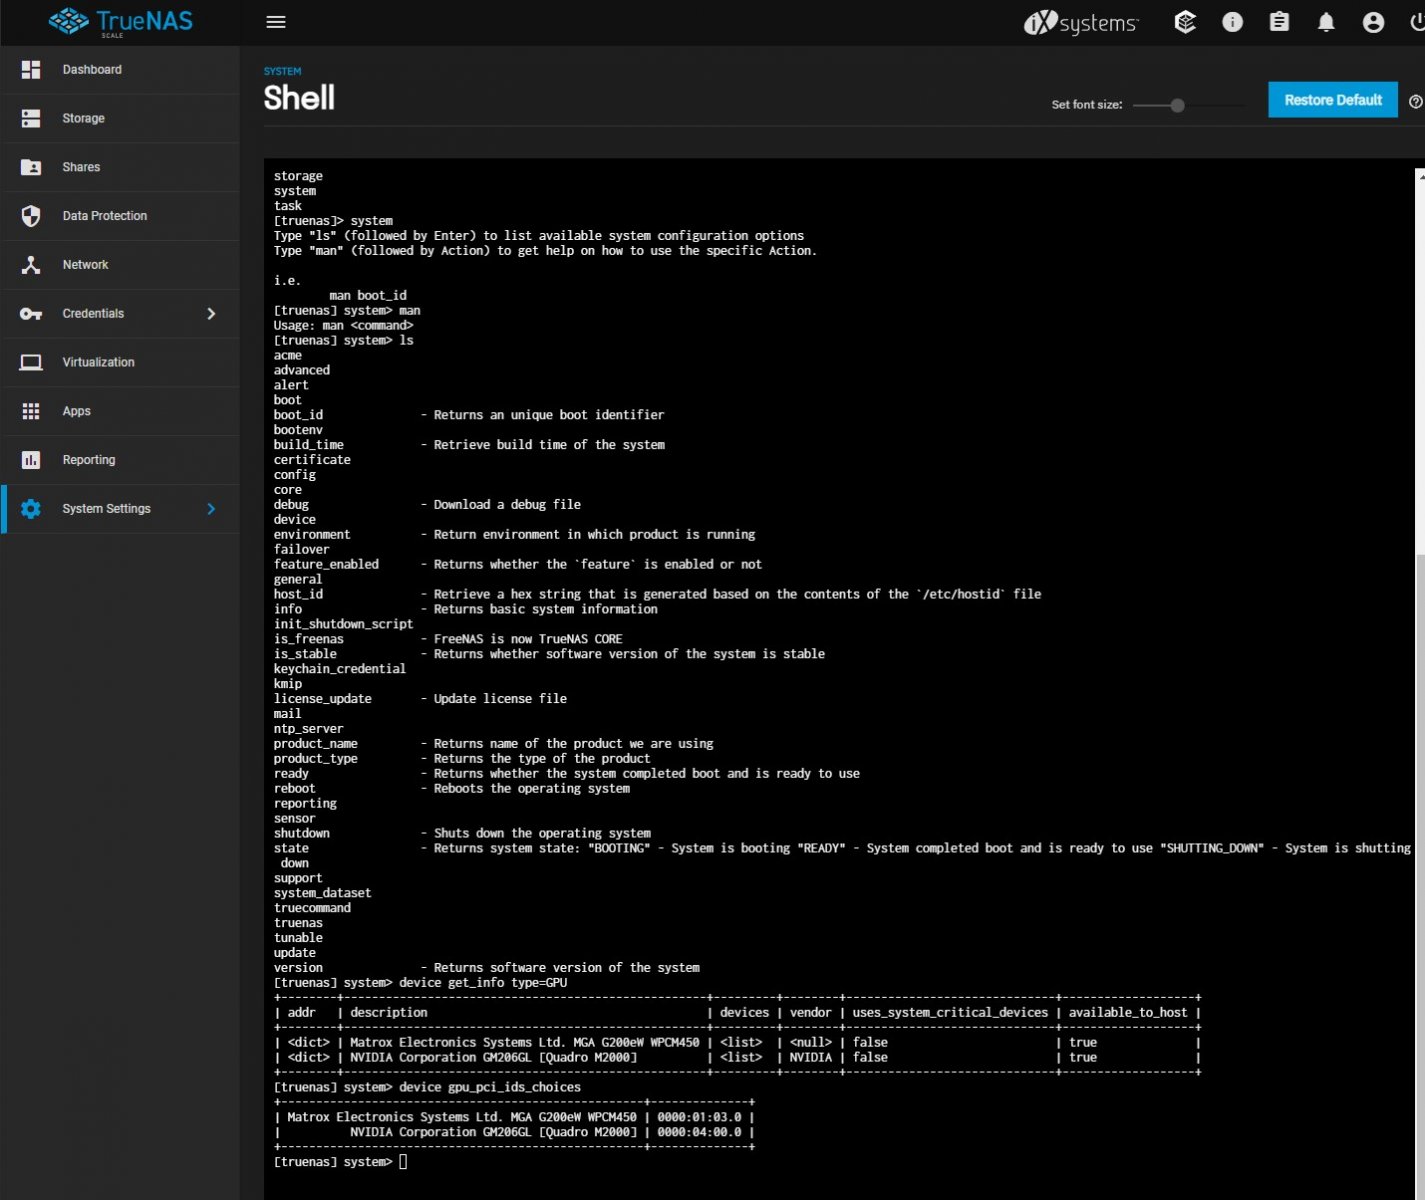Open the Apps menu item
Viewport: 1425px width, 1200px height.
(120, 411)
